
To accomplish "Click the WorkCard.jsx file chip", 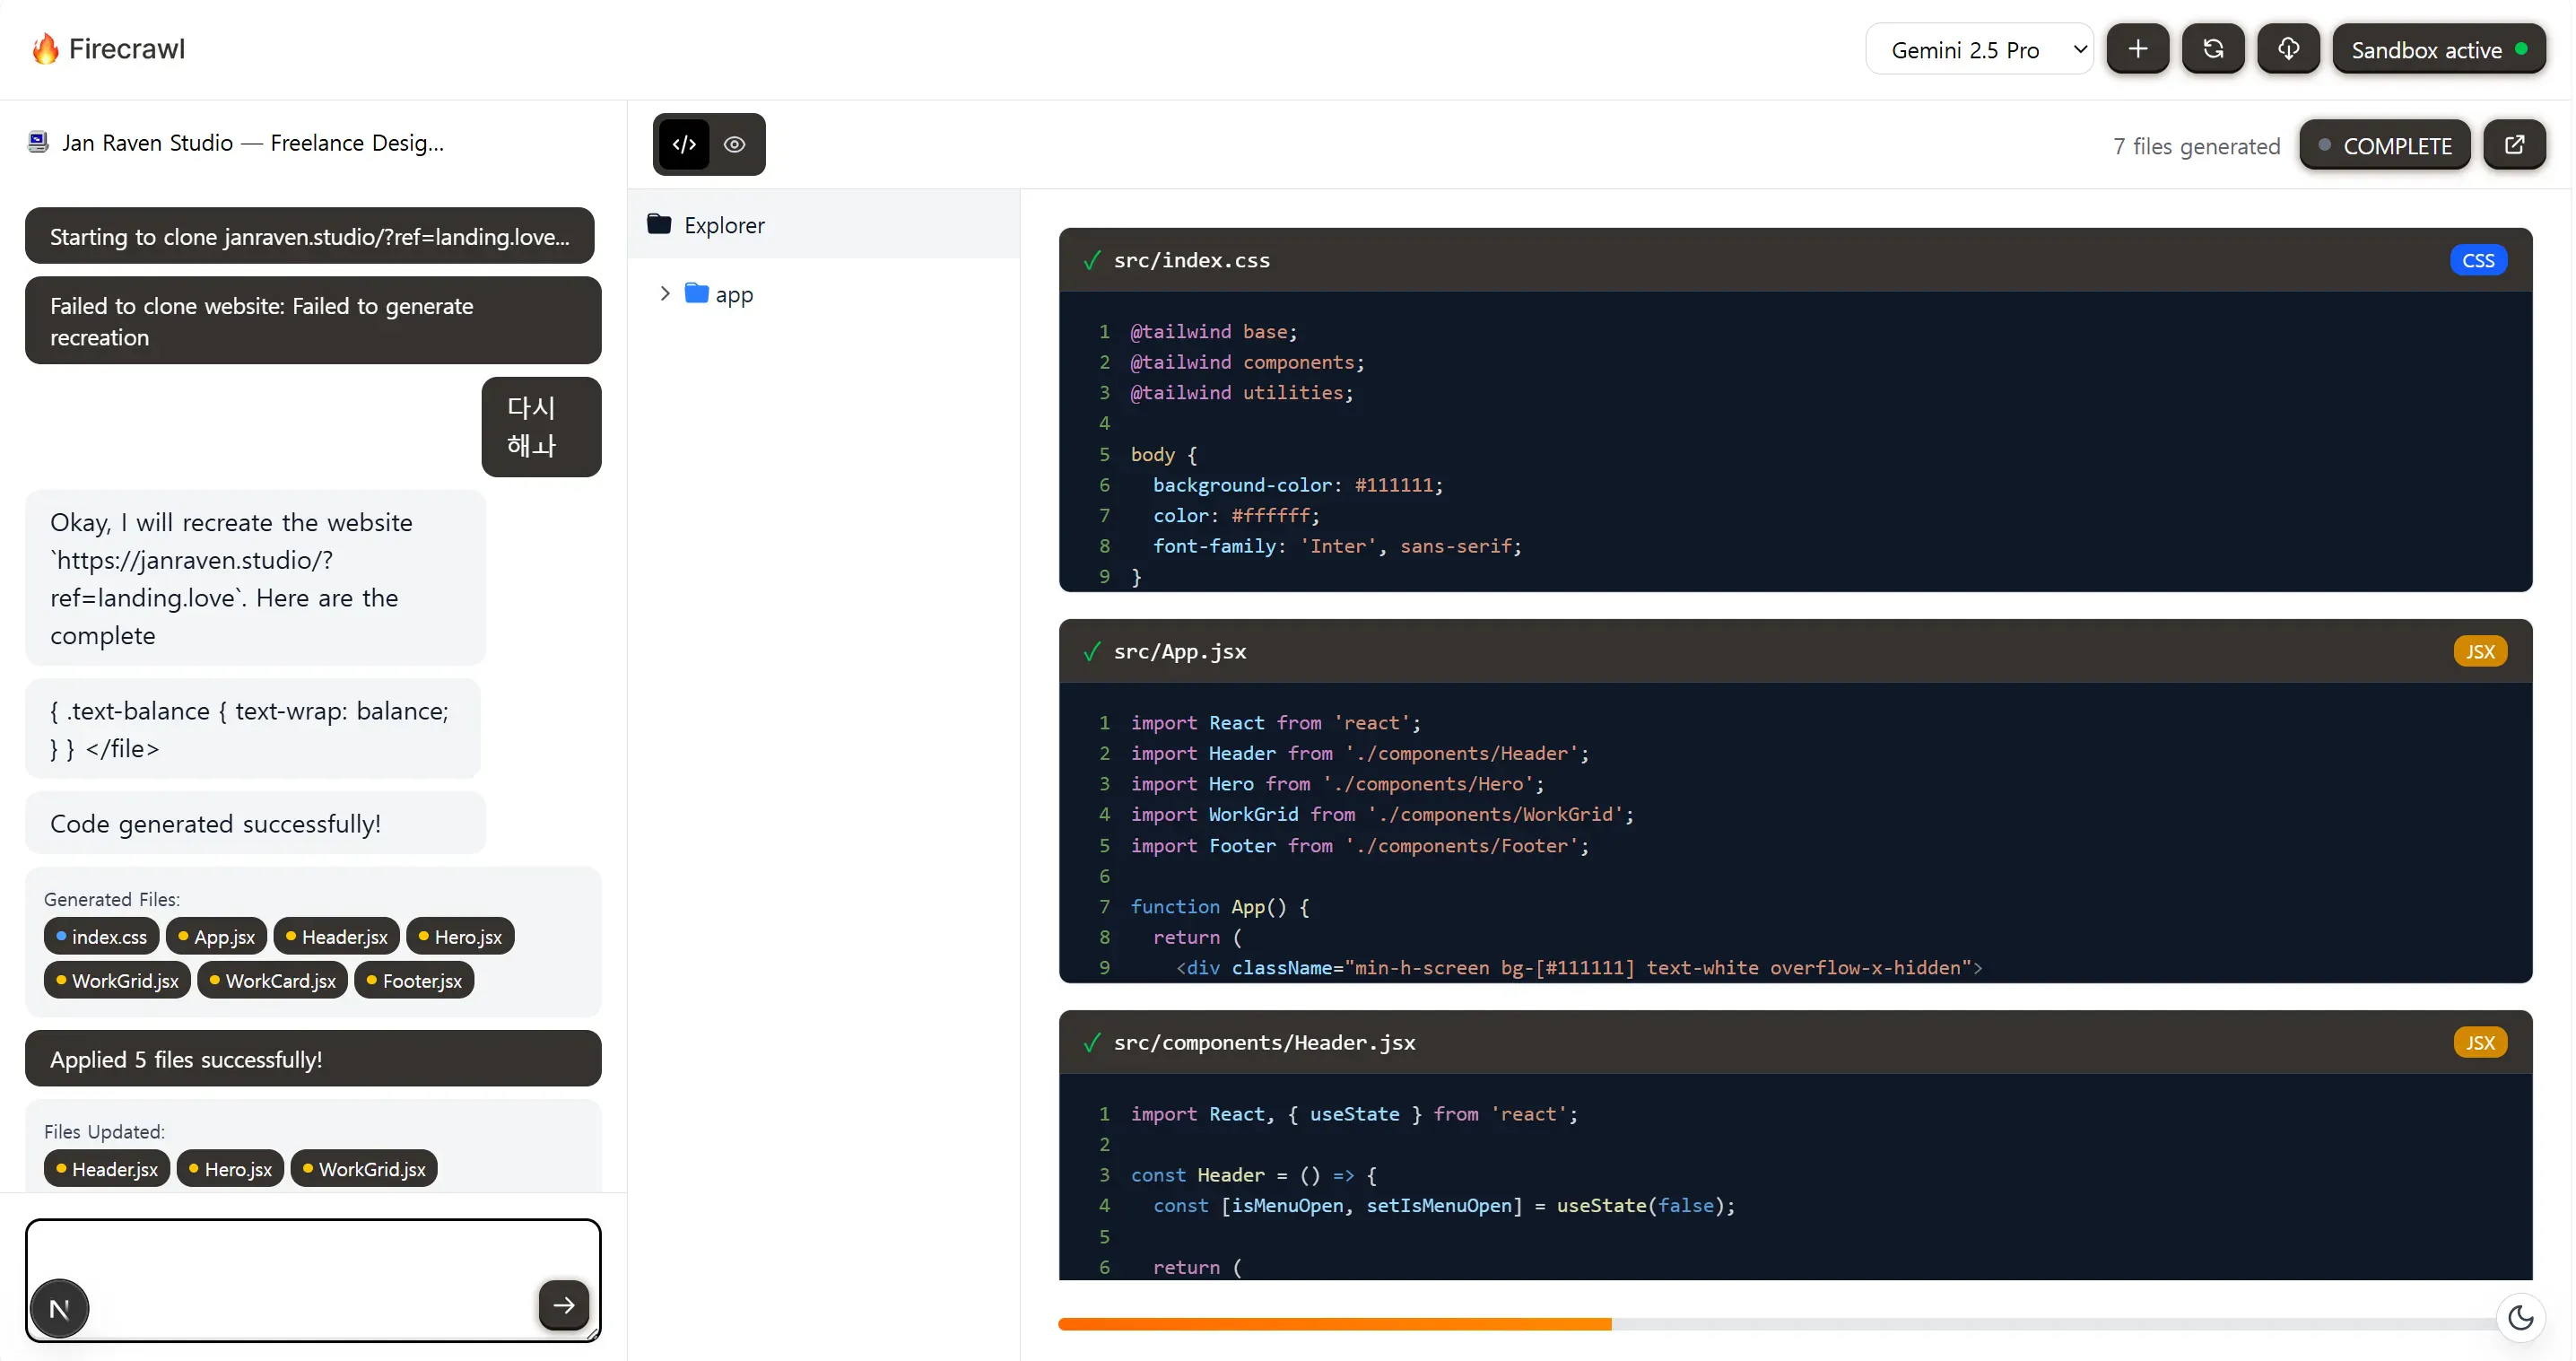I will (x=272, y=981).
